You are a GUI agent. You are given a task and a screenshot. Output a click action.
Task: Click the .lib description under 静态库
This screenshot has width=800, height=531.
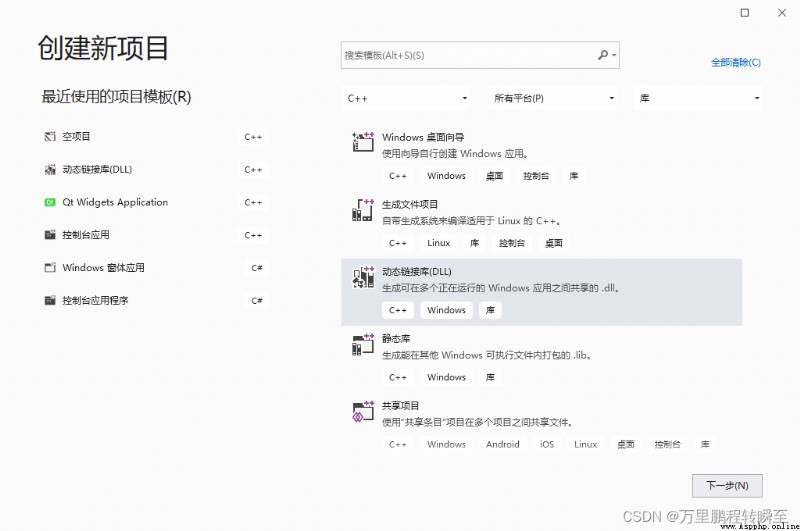point(487,355)
